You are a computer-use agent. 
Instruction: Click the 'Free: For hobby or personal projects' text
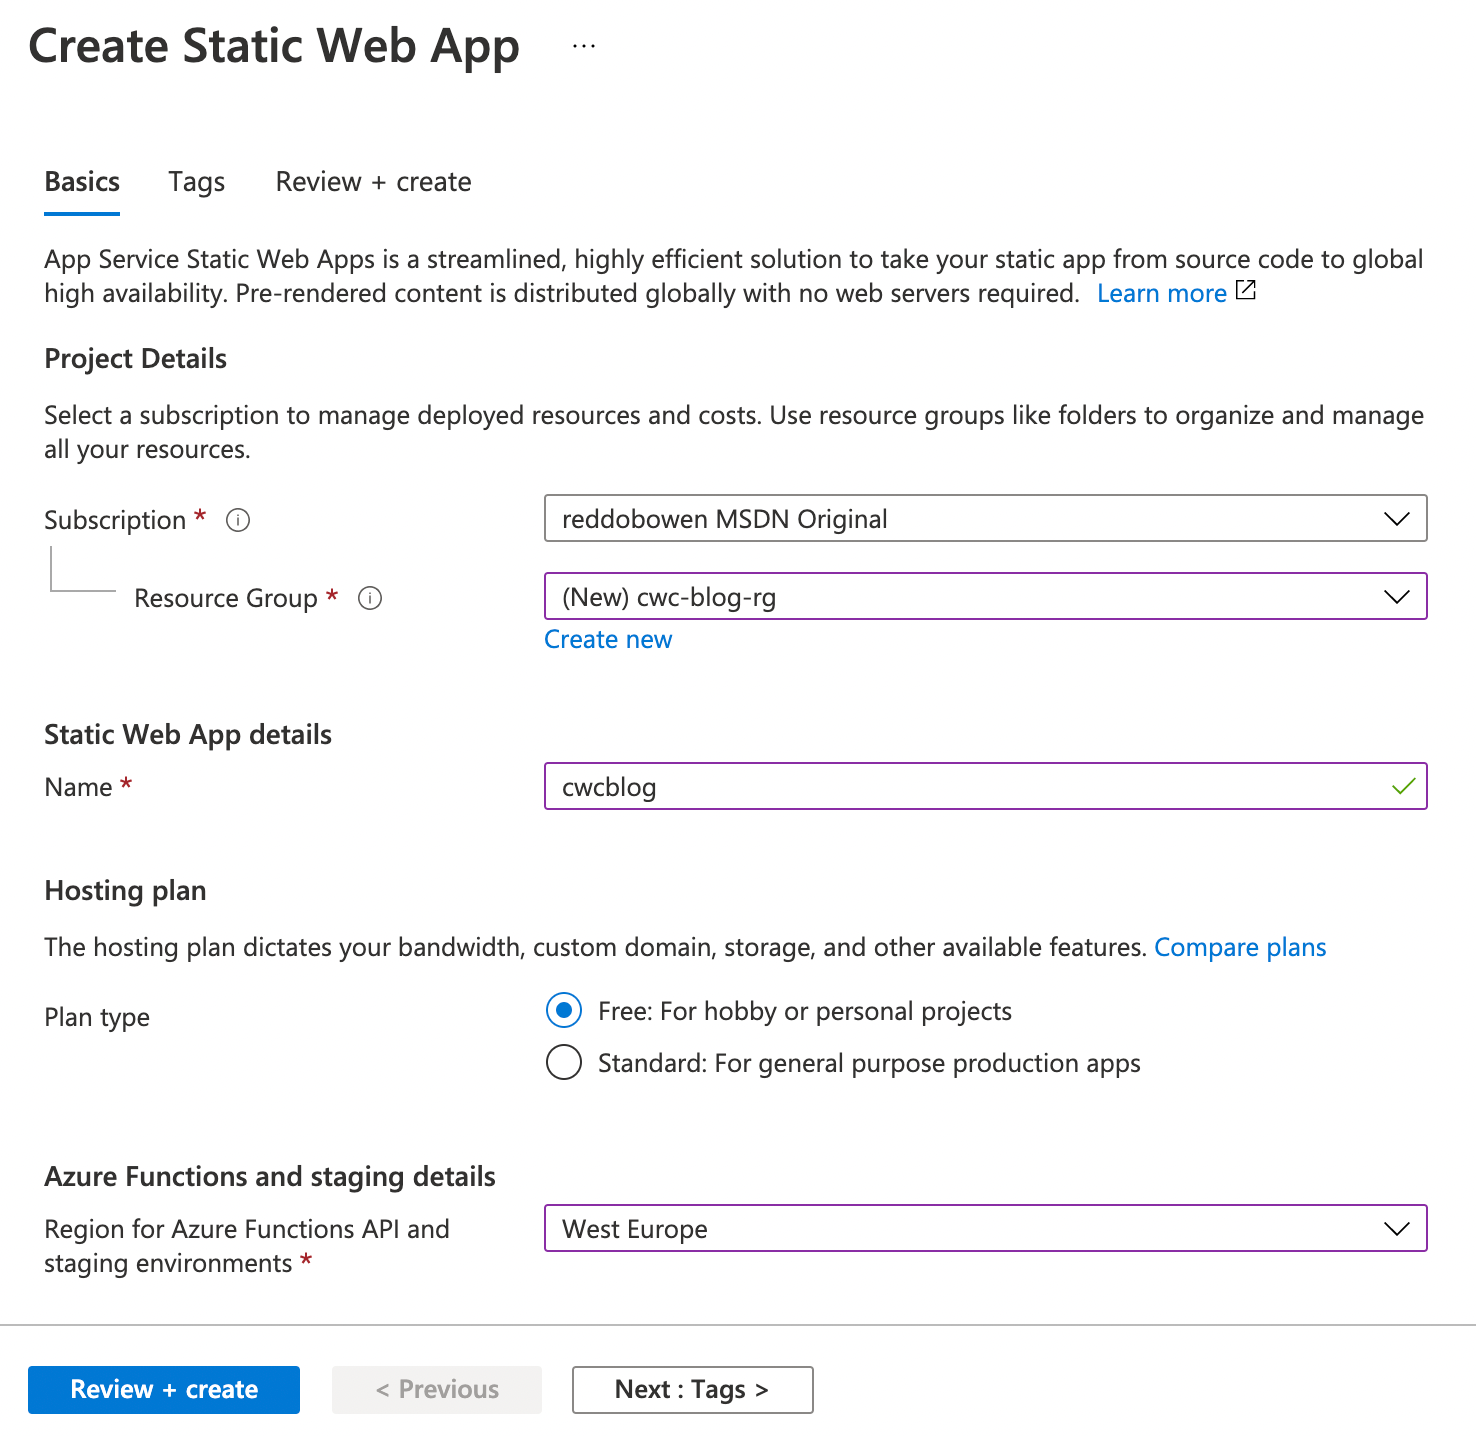click(805, 1011)
